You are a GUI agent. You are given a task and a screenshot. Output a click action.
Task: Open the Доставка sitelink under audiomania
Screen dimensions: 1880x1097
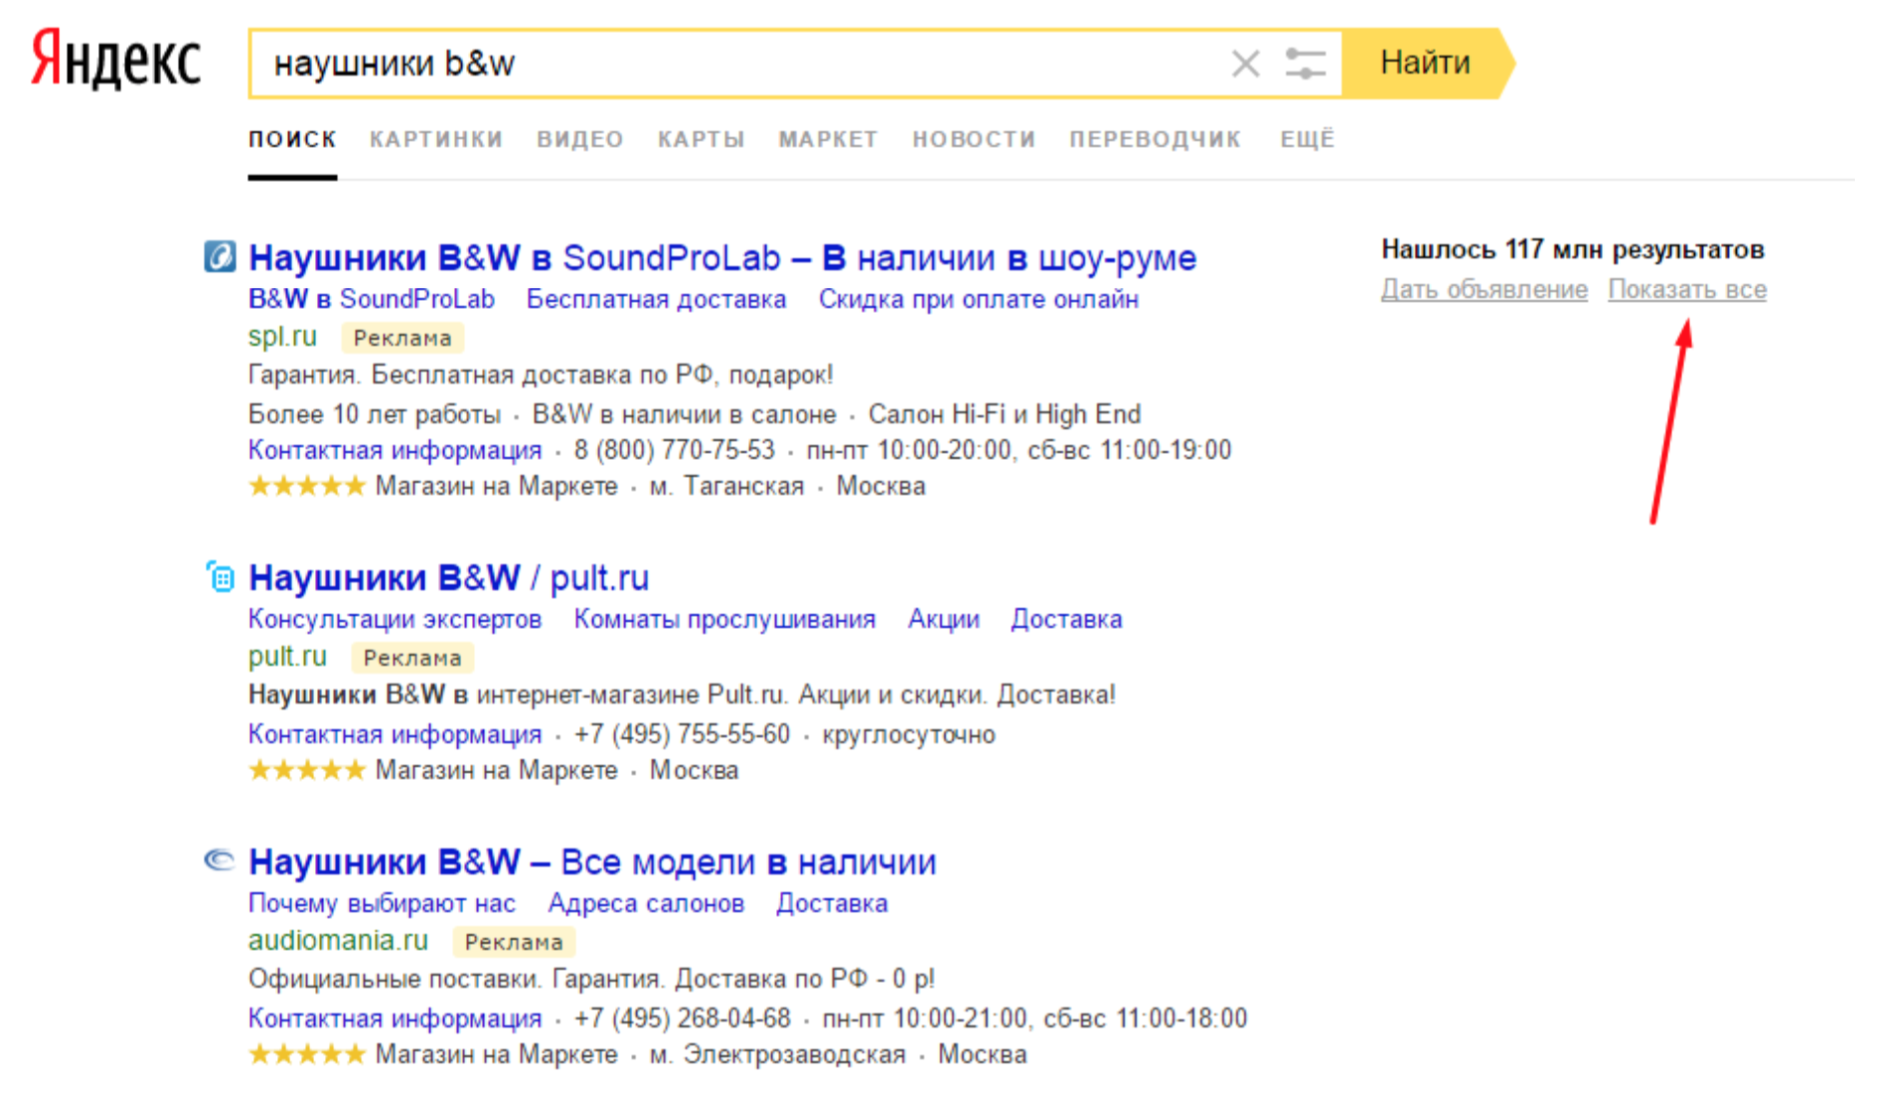pos(832,903)
